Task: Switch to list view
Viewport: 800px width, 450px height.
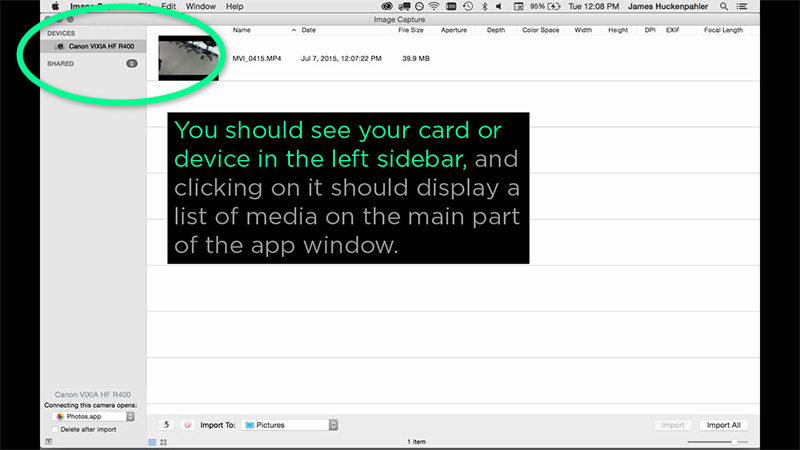Action: click(x=152, y=442)
